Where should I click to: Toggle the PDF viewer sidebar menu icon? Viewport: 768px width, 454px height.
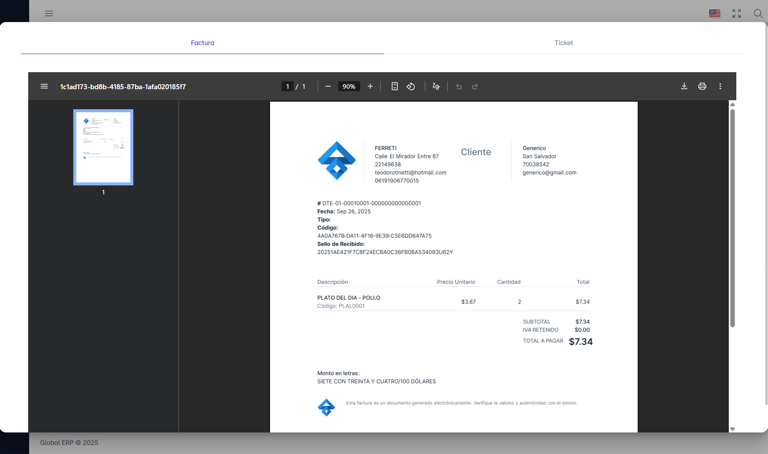[44, 87]
